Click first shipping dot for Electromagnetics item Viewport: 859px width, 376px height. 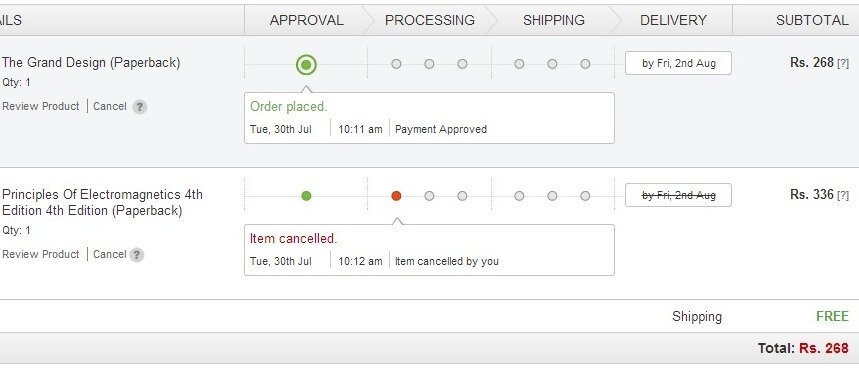(519, 196)
